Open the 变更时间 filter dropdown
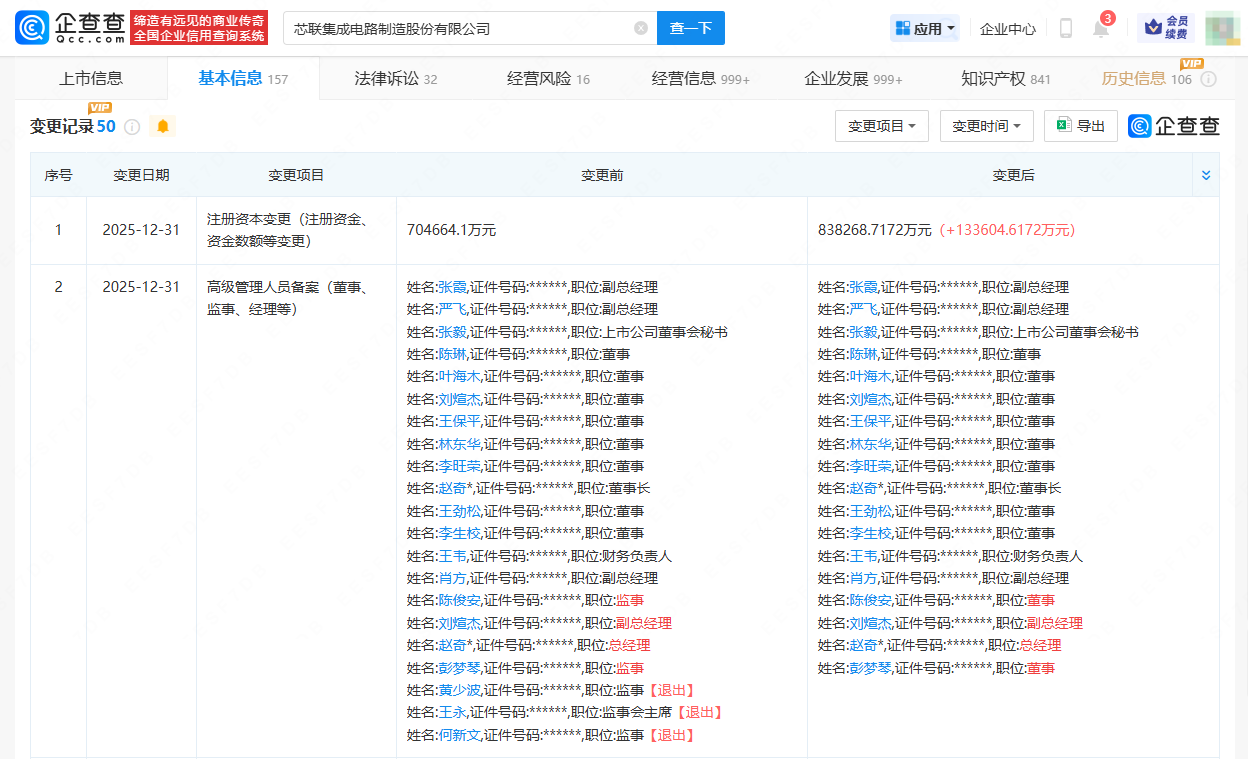This screenshot has height=759, width=1248. click(x=985, y=126)
